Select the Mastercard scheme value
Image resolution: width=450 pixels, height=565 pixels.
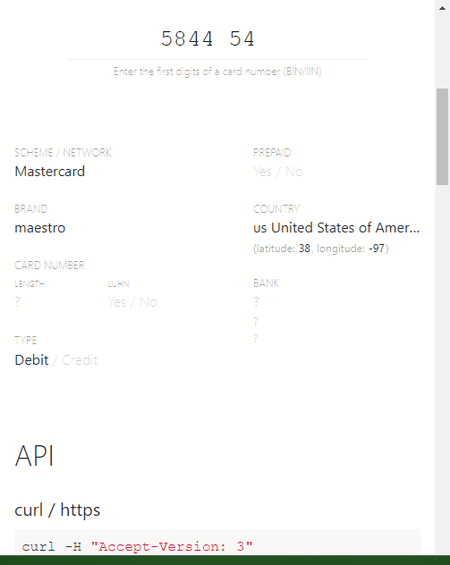pos(50,172)
